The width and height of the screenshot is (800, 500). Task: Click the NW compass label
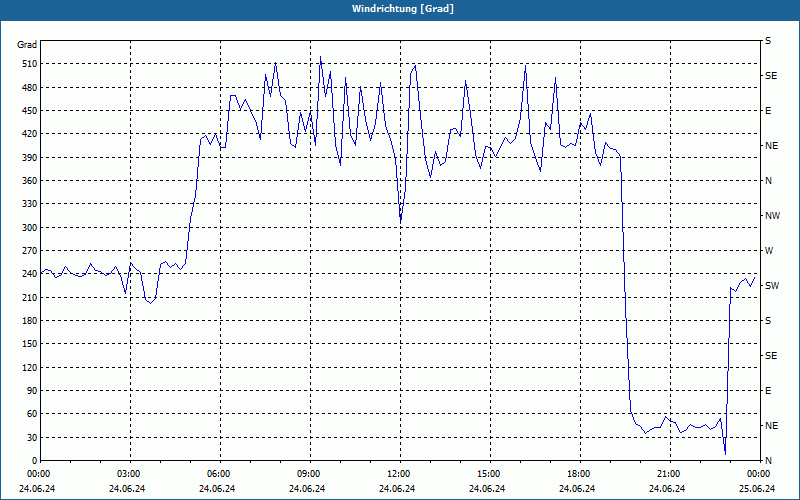(x=772, y=216)
